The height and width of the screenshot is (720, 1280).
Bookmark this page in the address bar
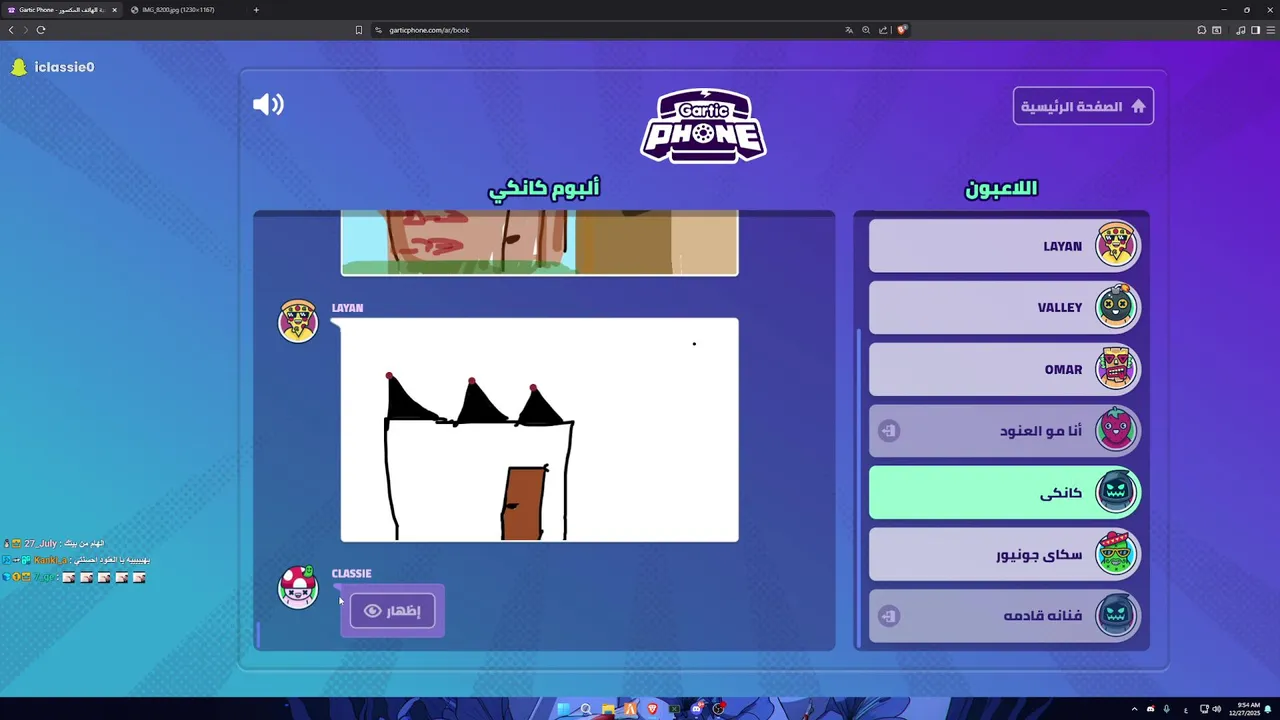[359, 30]
